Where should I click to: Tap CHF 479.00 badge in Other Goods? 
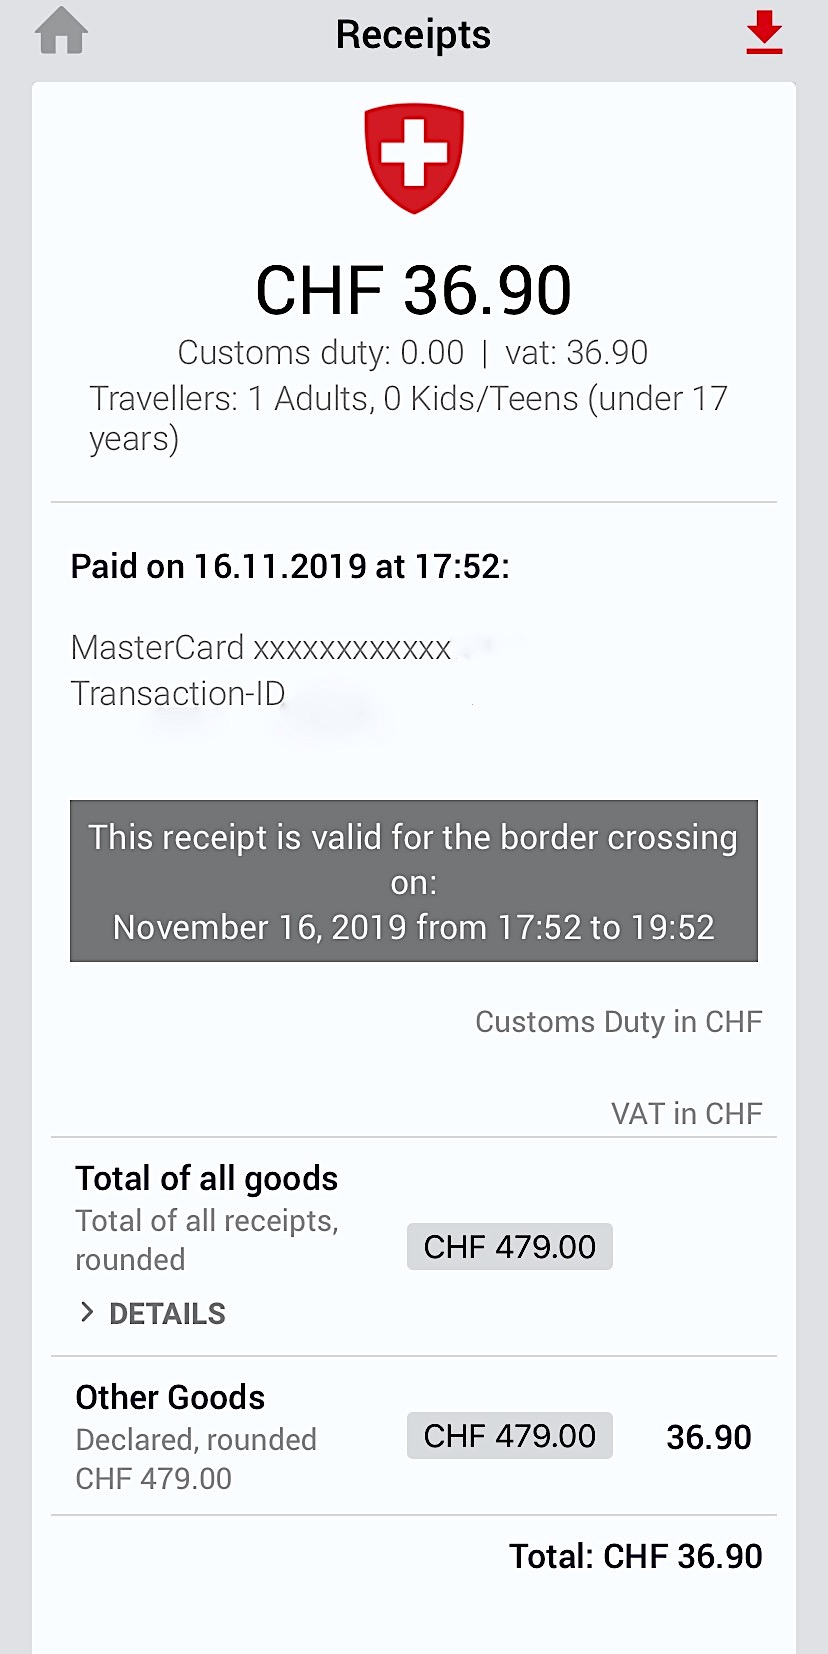click(510, 1436)
